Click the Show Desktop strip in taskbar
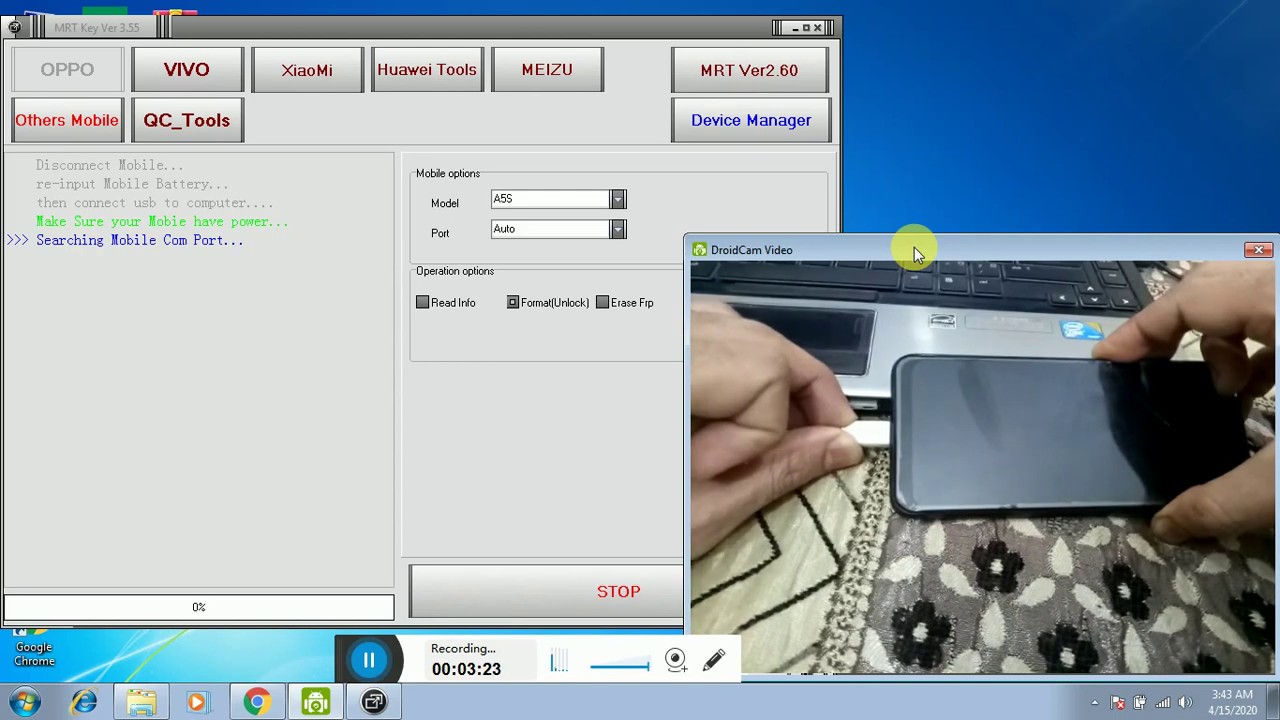The width and height of the screenshot is (1280, 720). (x=1273, y=702)
